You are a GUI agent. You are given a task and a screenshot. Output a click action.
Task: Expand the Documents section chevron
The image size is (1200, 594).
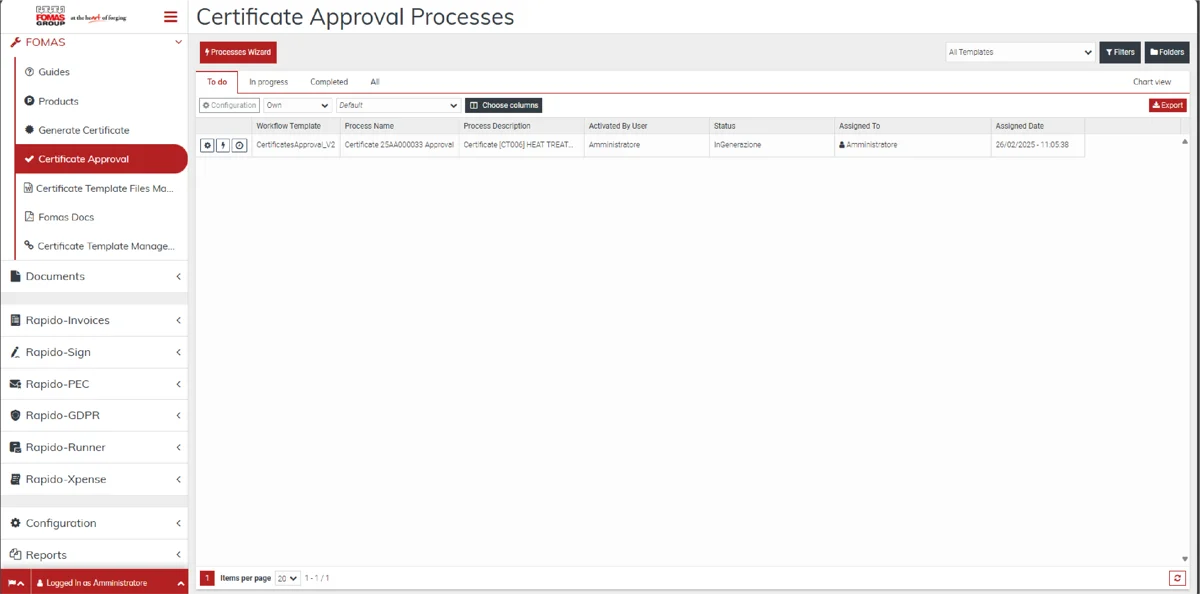(178, 276)
